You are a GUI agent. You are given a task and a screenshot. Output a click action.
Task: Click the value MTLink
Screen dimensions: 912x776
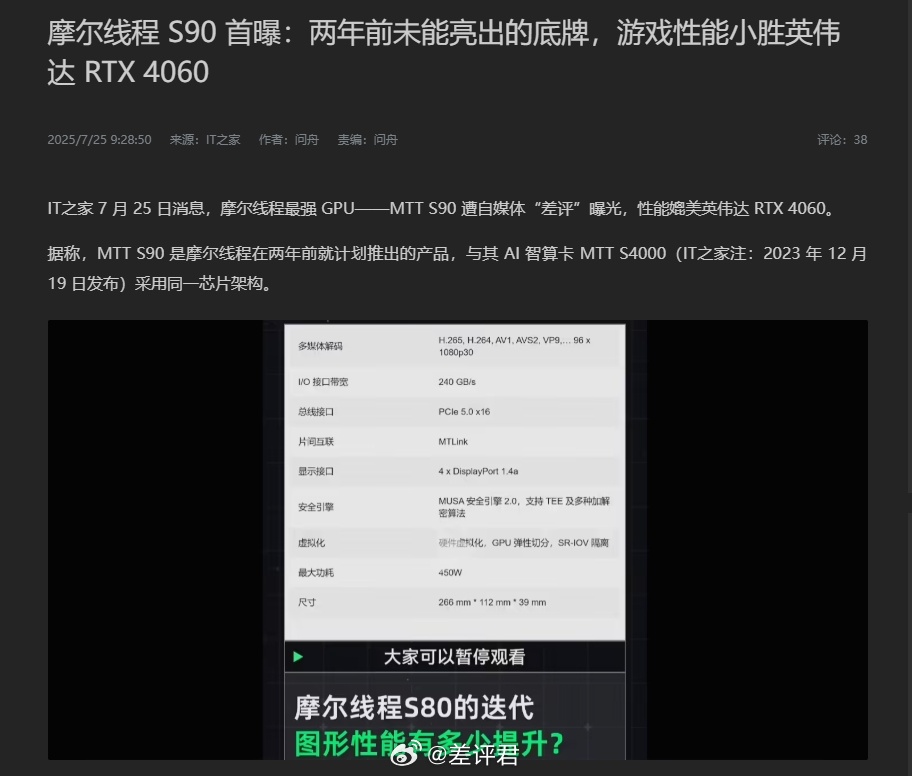point(453,442)
